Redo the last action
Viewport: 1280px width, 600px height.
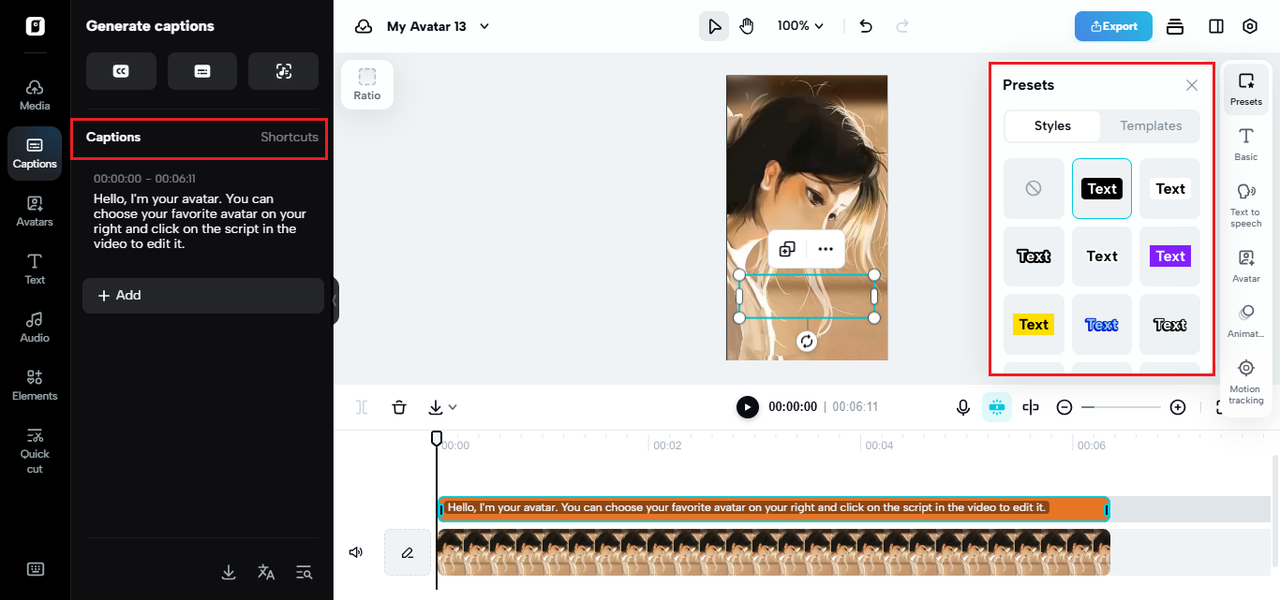(903, 26)
